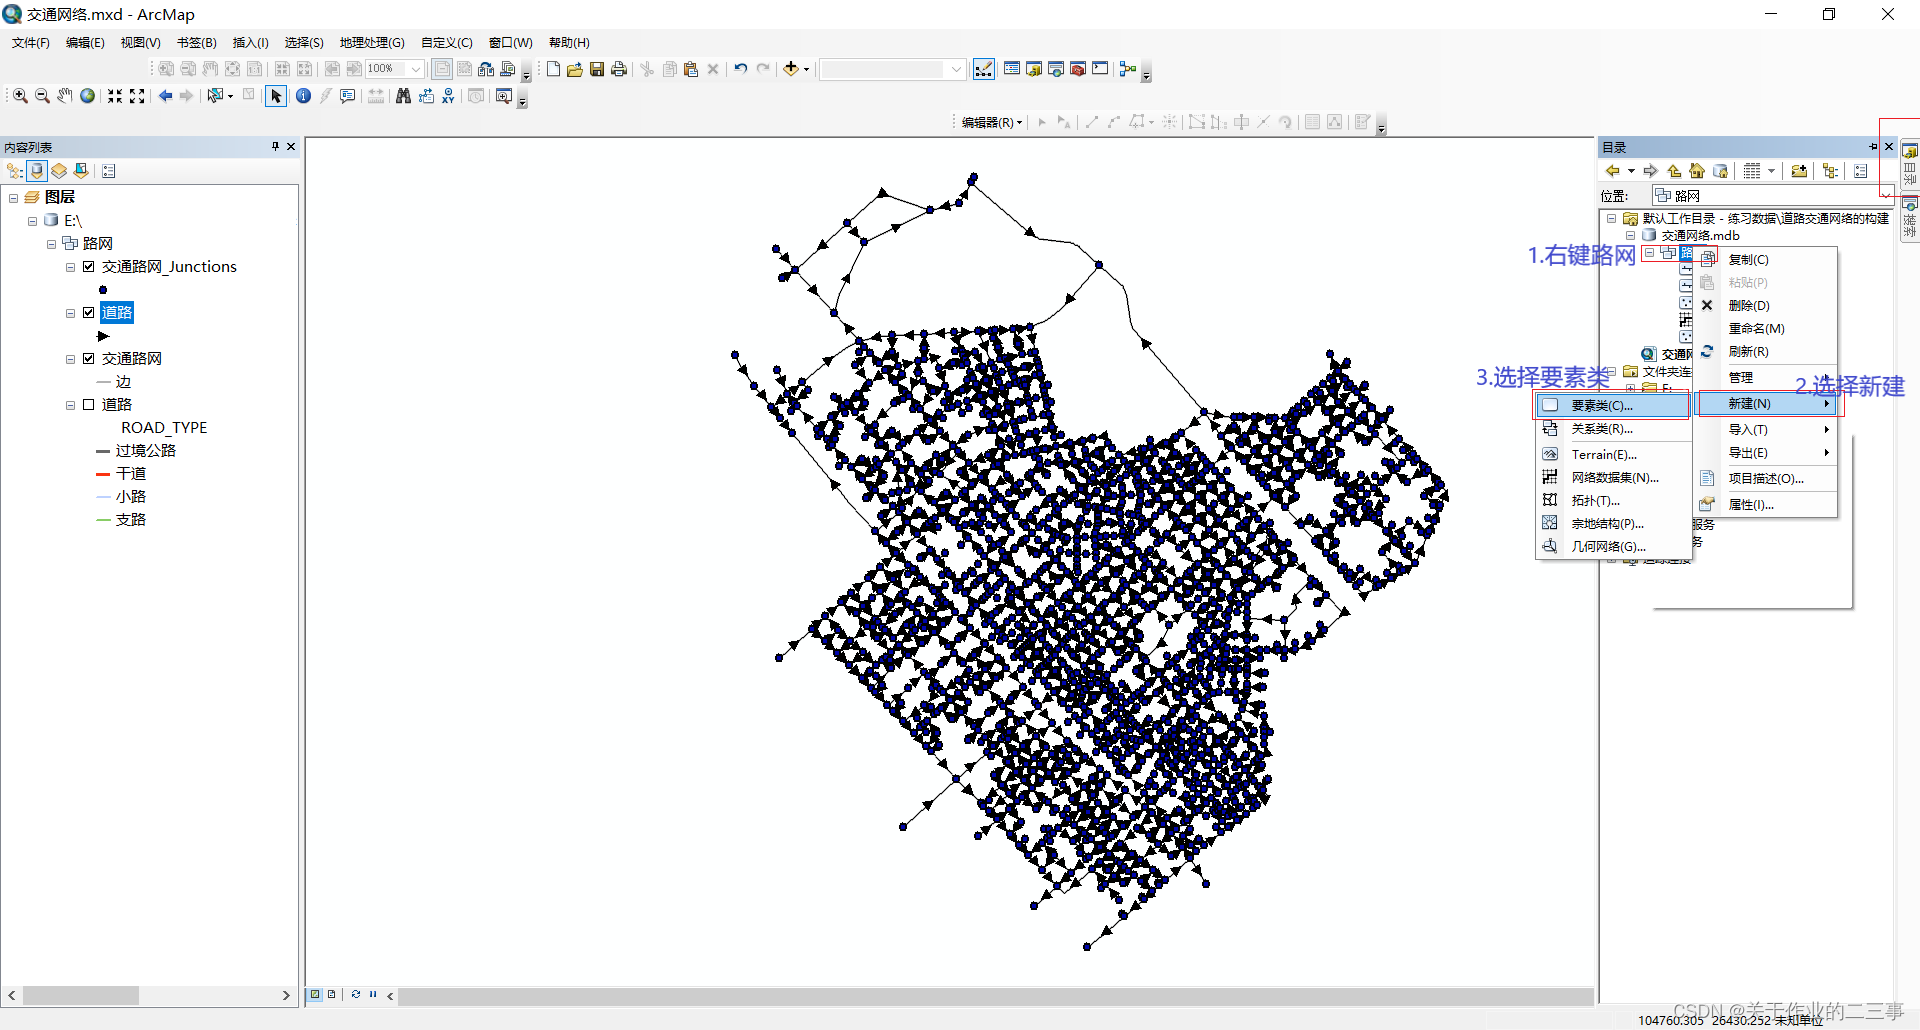Click the Full Extent globe icon
1920x1030 pixels.
pyautogui.click(x=88, y=96)
